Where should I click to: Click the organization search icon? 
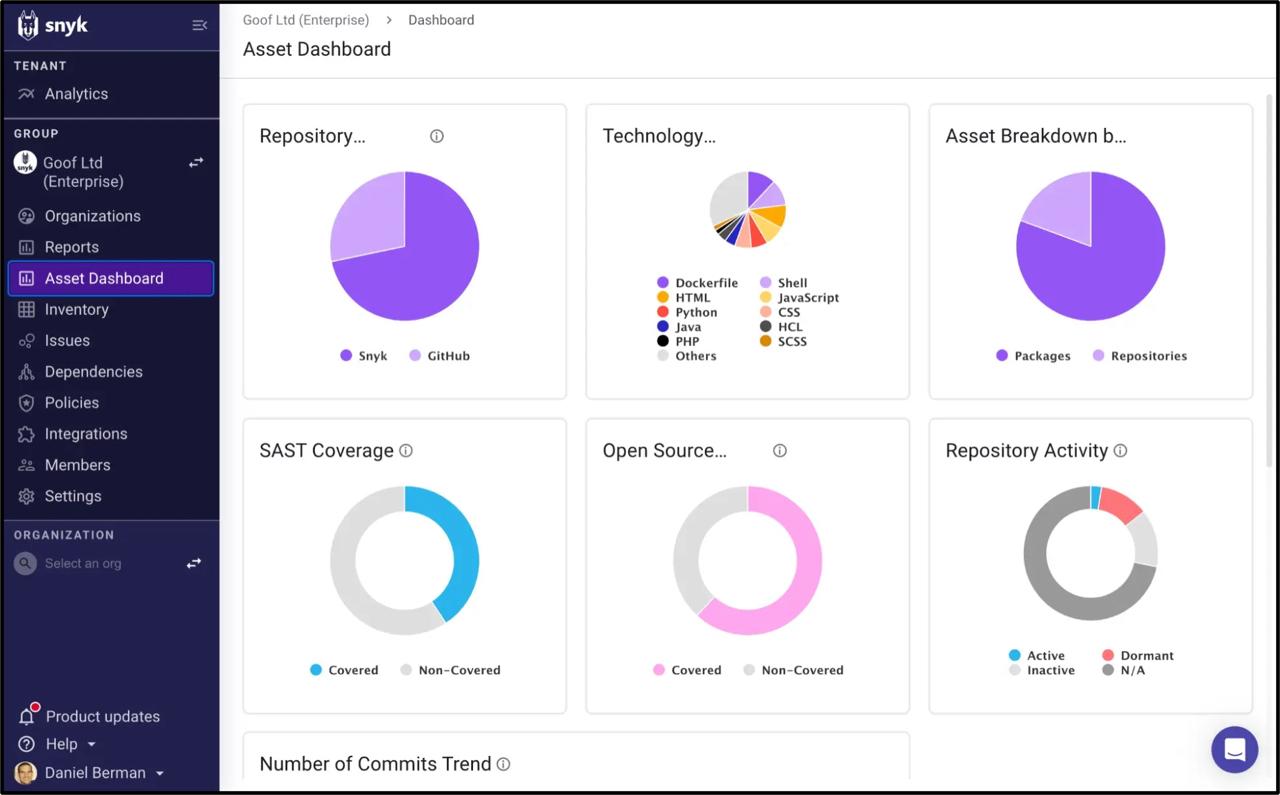point(25,563)
